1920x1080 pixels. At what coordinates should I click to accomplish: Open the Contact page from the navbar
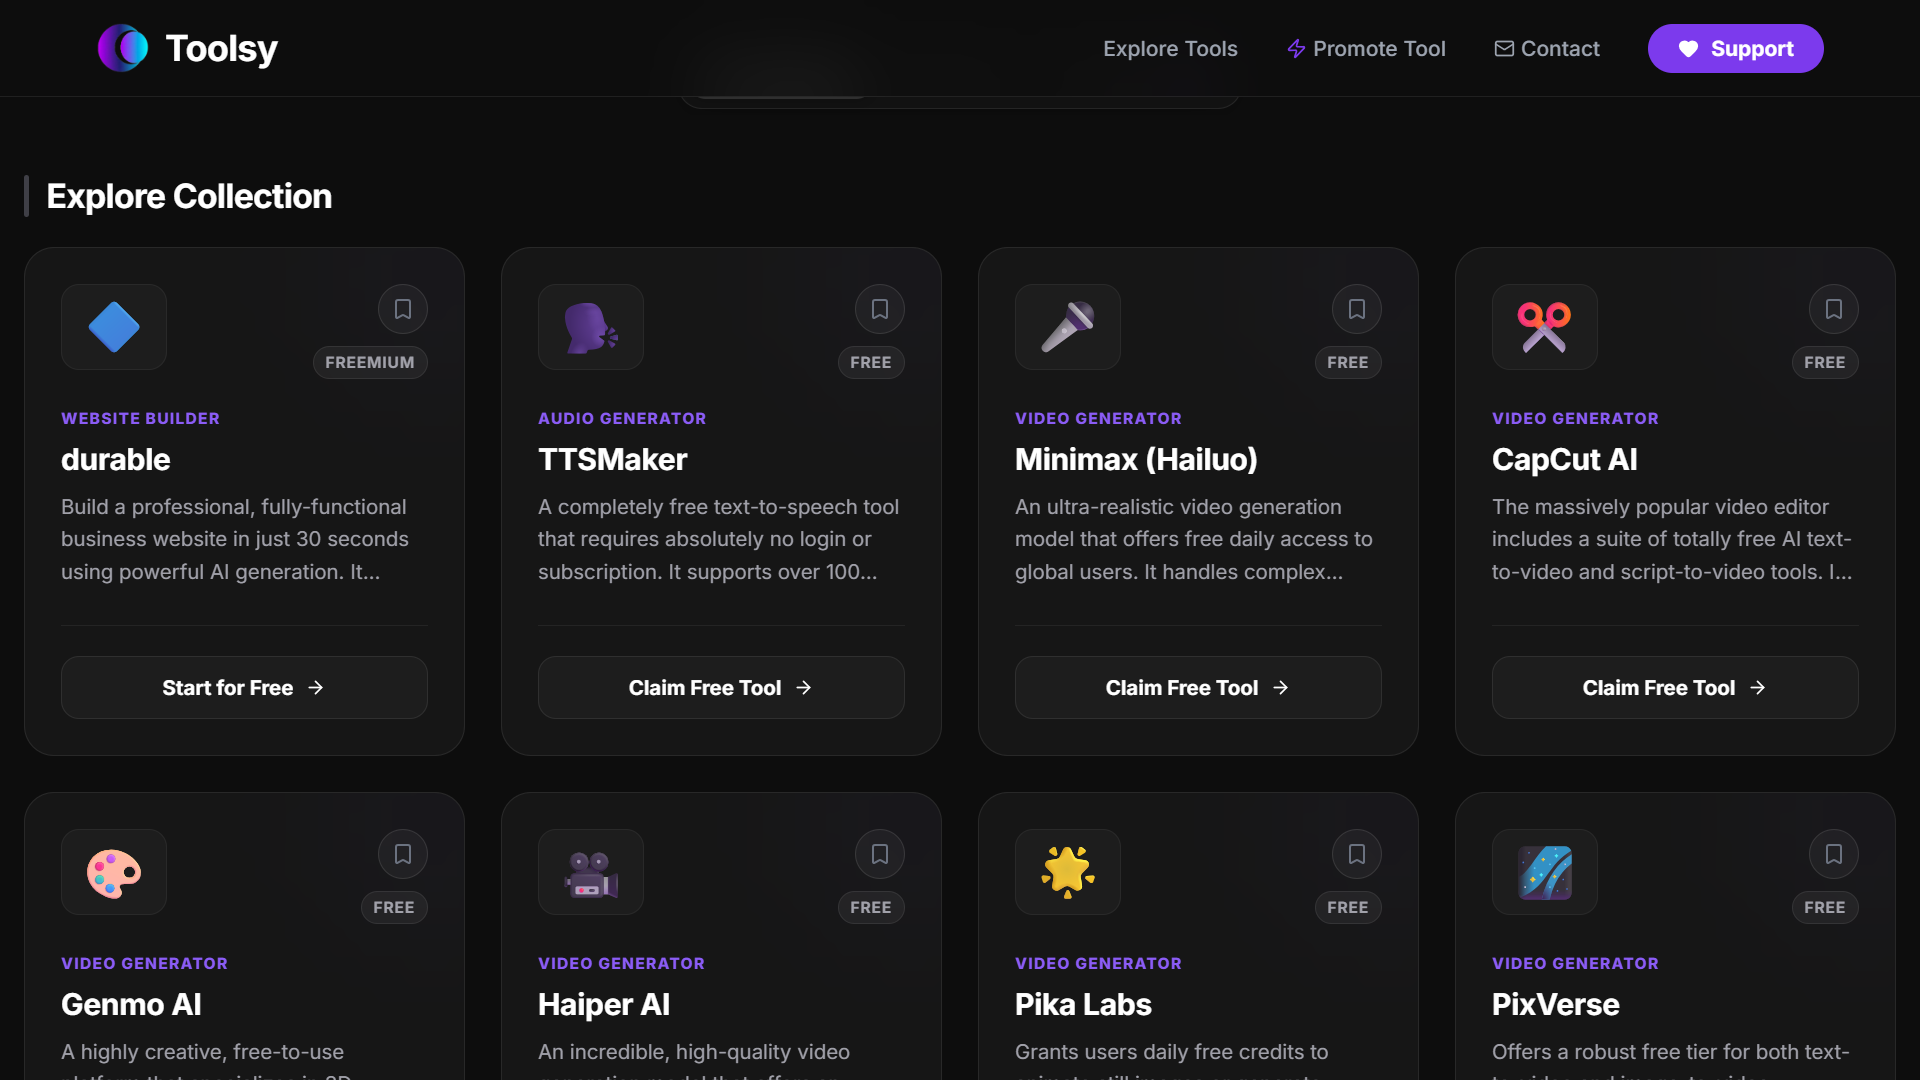tap(1558, 48)
